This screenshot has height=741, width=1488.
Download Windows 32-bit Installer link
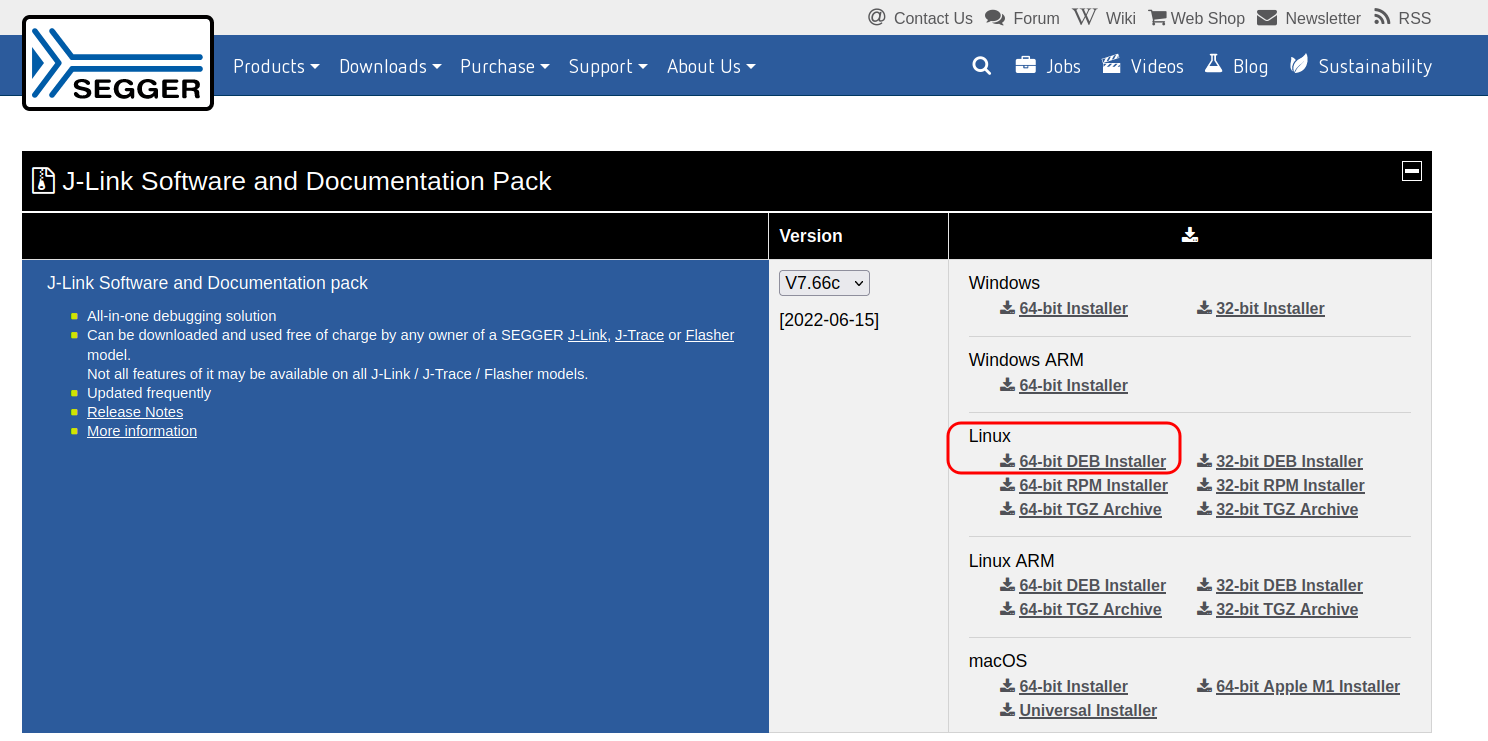point(1270,309)
